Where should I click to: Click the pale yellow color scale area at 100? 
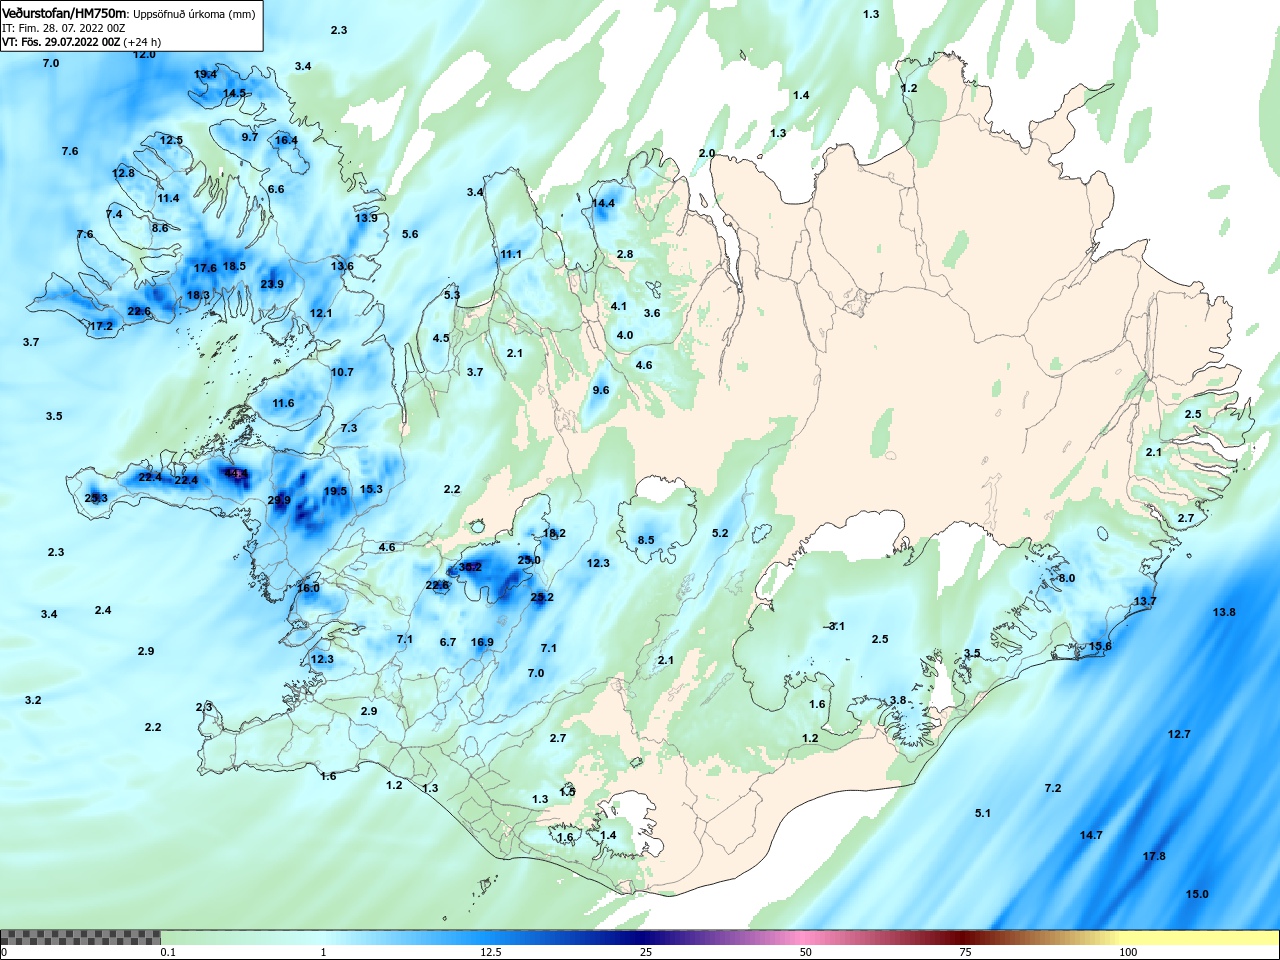click(x=1128, y=938)
